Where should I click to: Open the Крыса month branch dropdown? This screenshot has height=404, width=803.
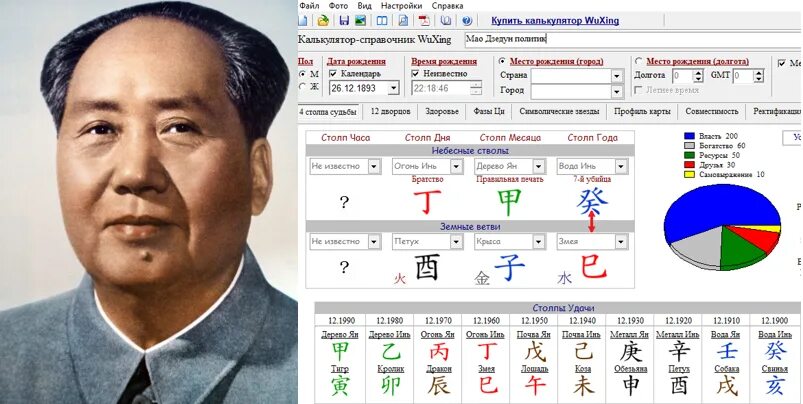tap(539, 241)
